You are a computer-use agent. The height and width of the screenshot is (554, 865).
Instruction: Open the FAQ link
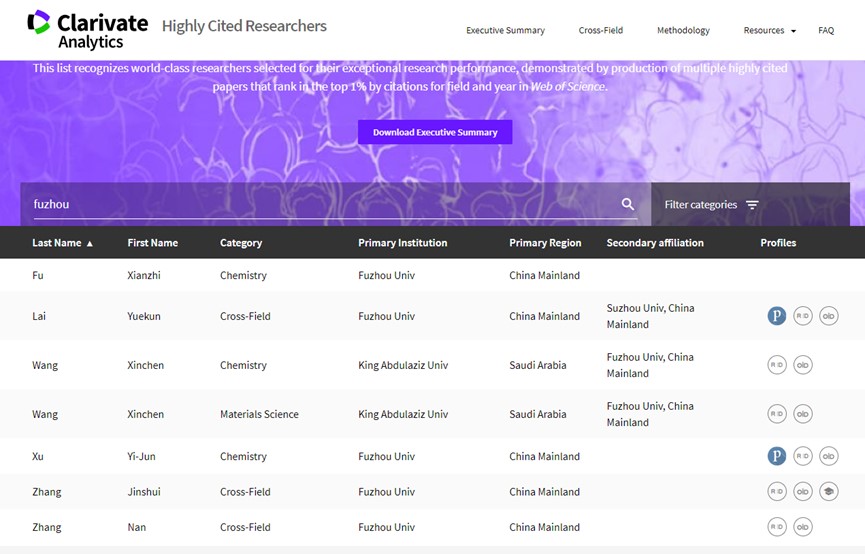tap(826, 31)
